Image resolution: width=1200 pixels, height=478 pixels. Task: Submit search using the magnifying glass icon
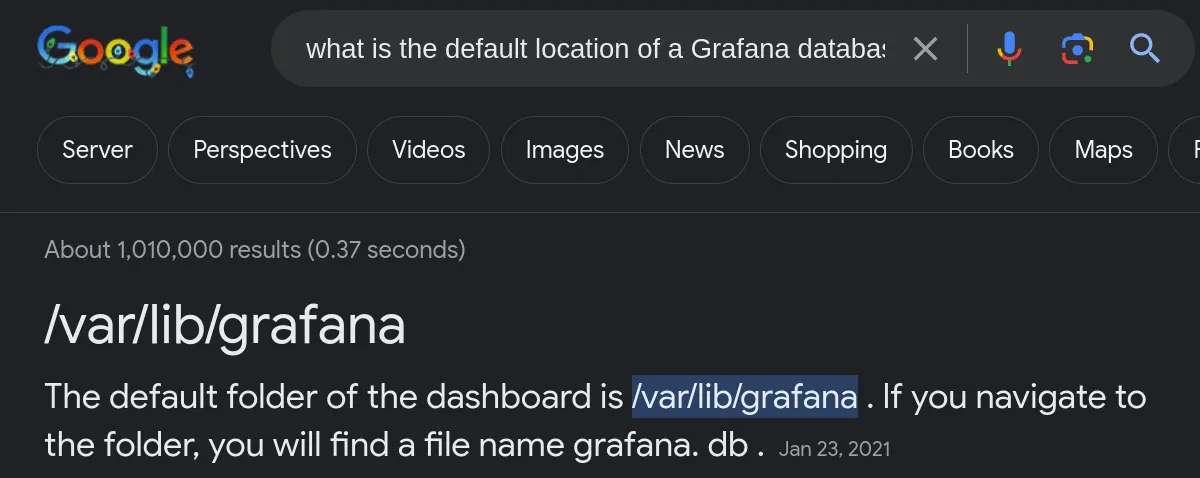click(1144, 48)
